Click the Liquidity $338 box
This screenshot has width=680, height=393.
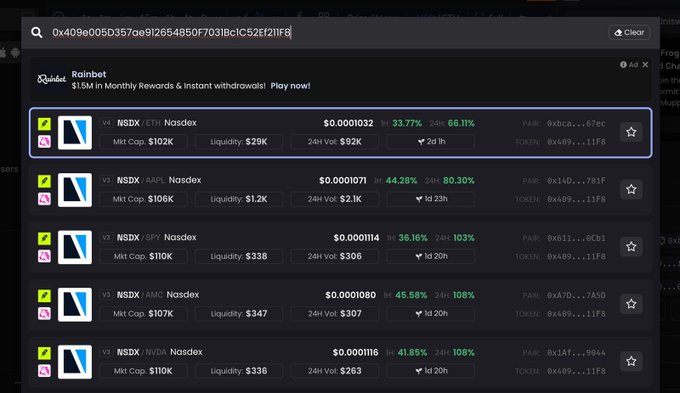[x=239, y=256]
